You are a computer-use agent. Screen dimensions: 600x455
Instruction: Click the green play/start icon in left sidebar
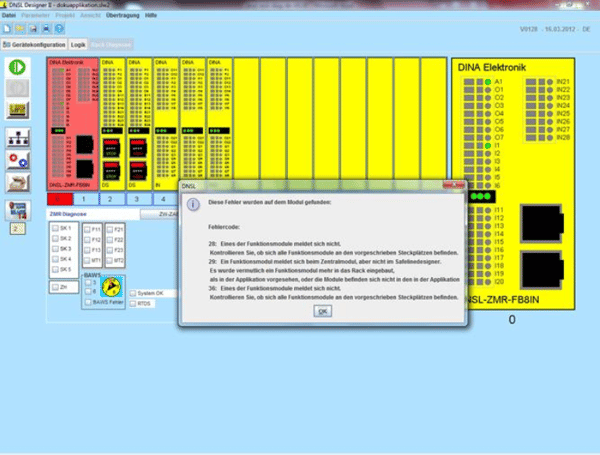pyautogui.click(x=18, y=69)
